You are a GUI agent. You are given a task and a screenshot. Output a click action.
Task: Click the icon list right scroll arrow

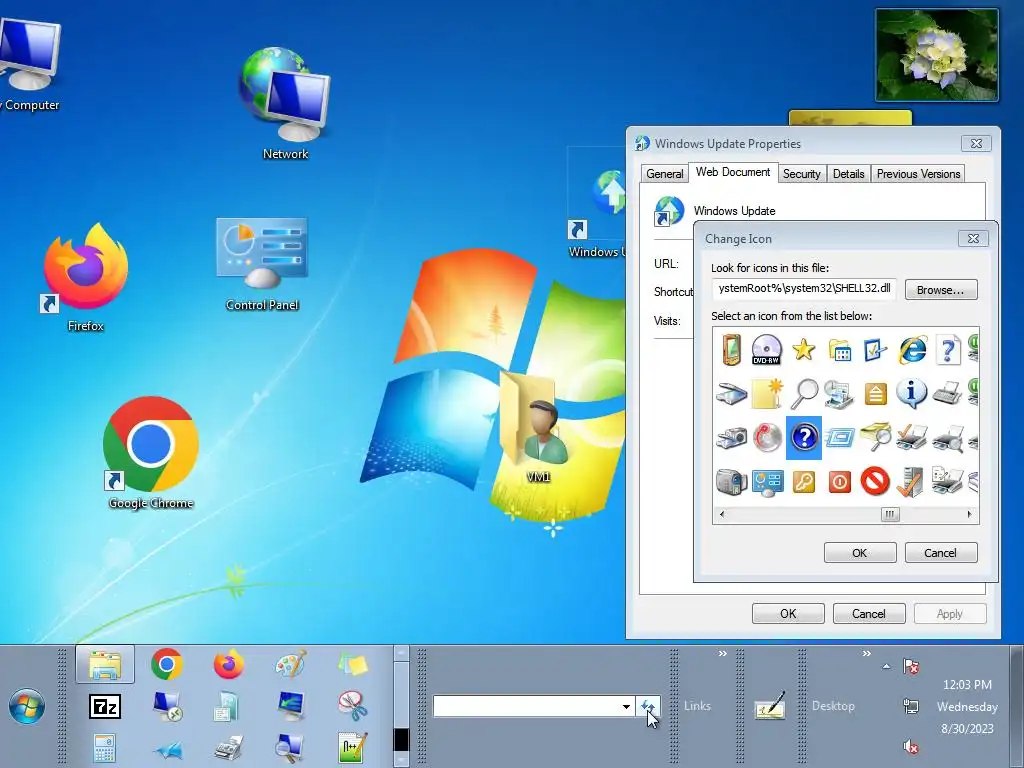[x=969, y=515]
